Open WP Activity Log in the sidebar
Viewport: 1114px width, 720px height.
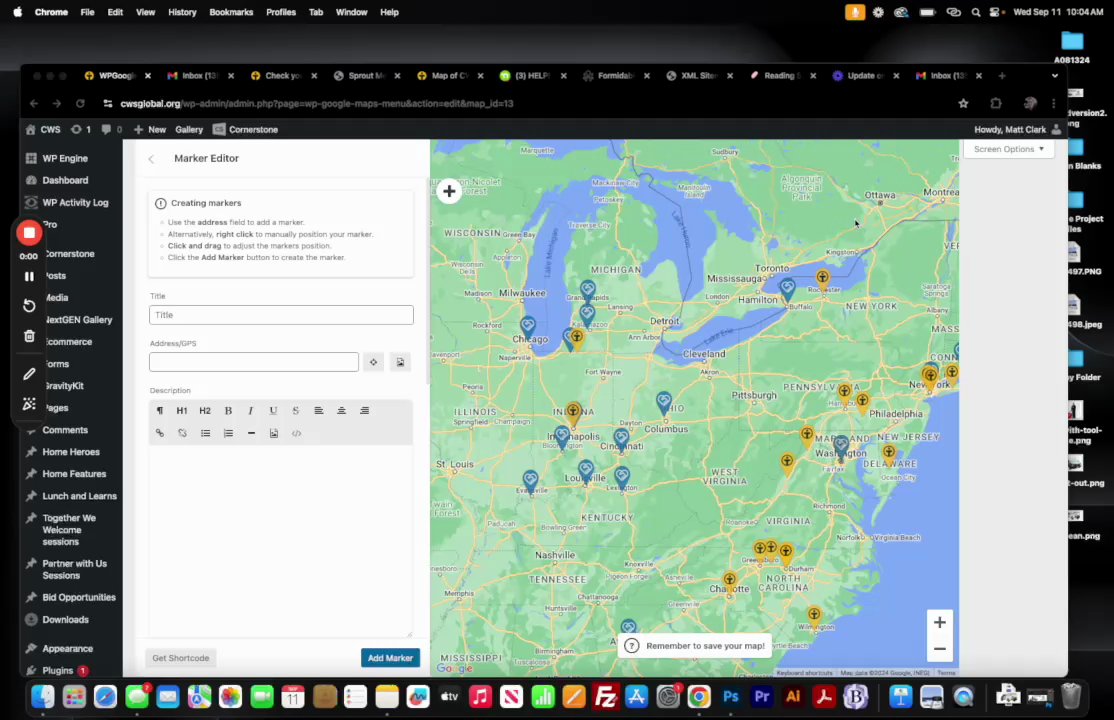coord(75,203)
